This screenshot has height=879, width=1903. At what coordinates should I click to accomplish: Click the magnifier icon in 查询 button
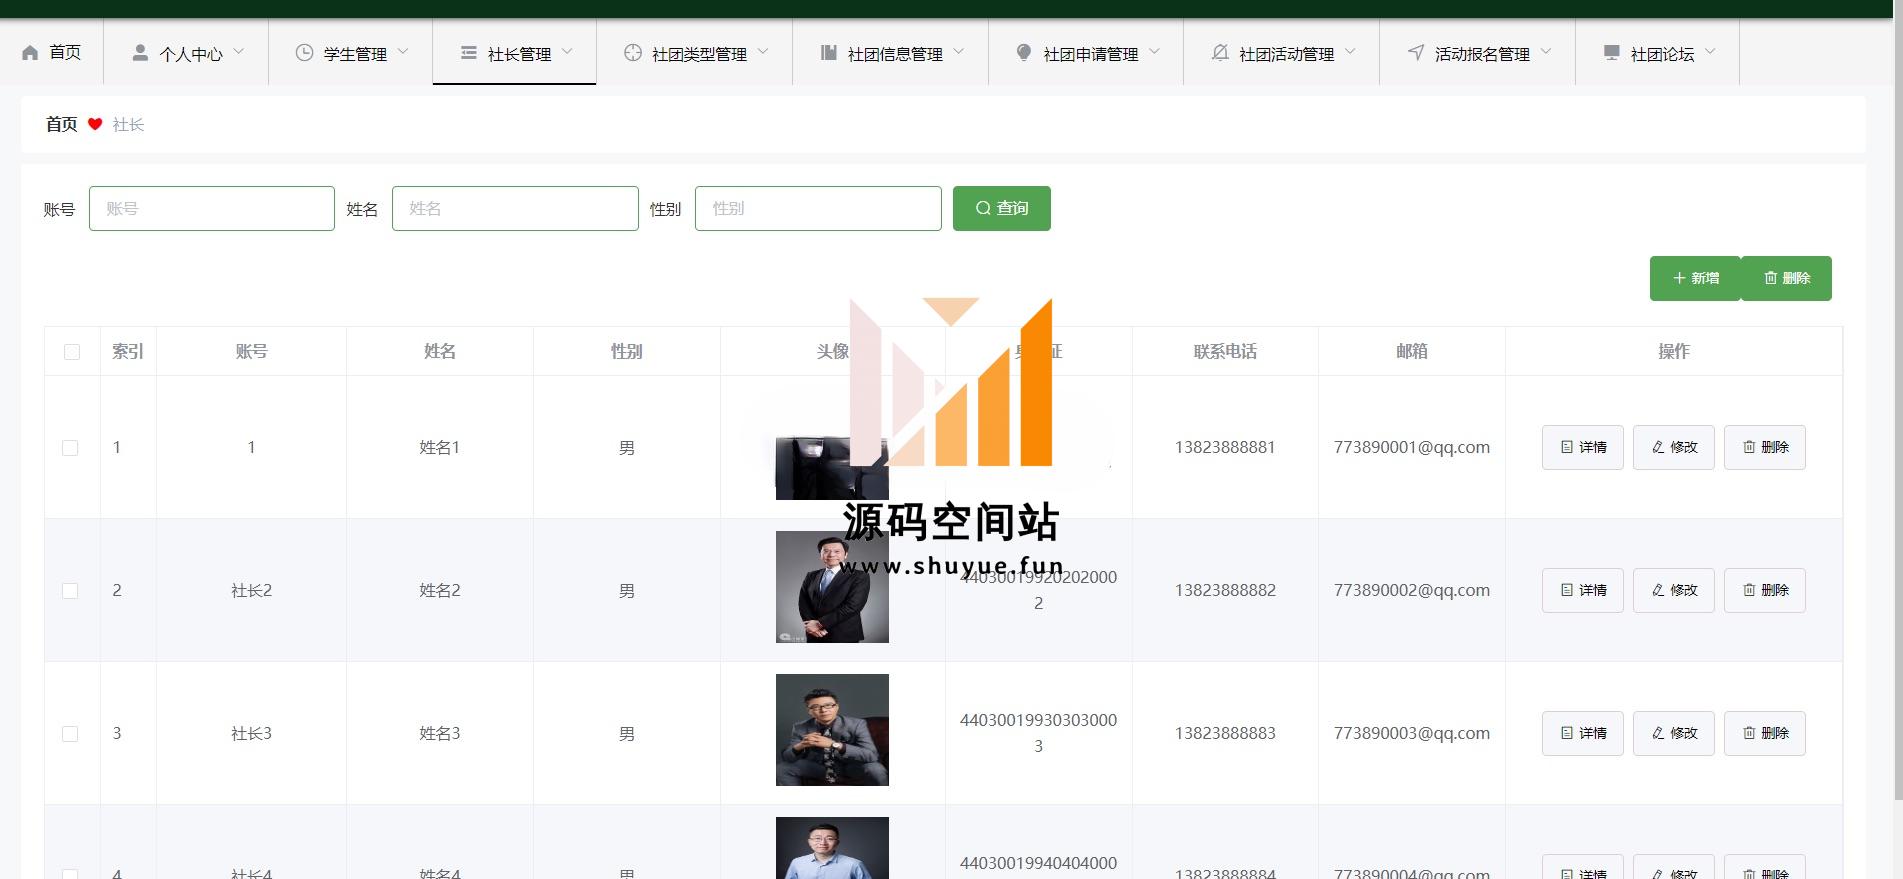[983, 208]
